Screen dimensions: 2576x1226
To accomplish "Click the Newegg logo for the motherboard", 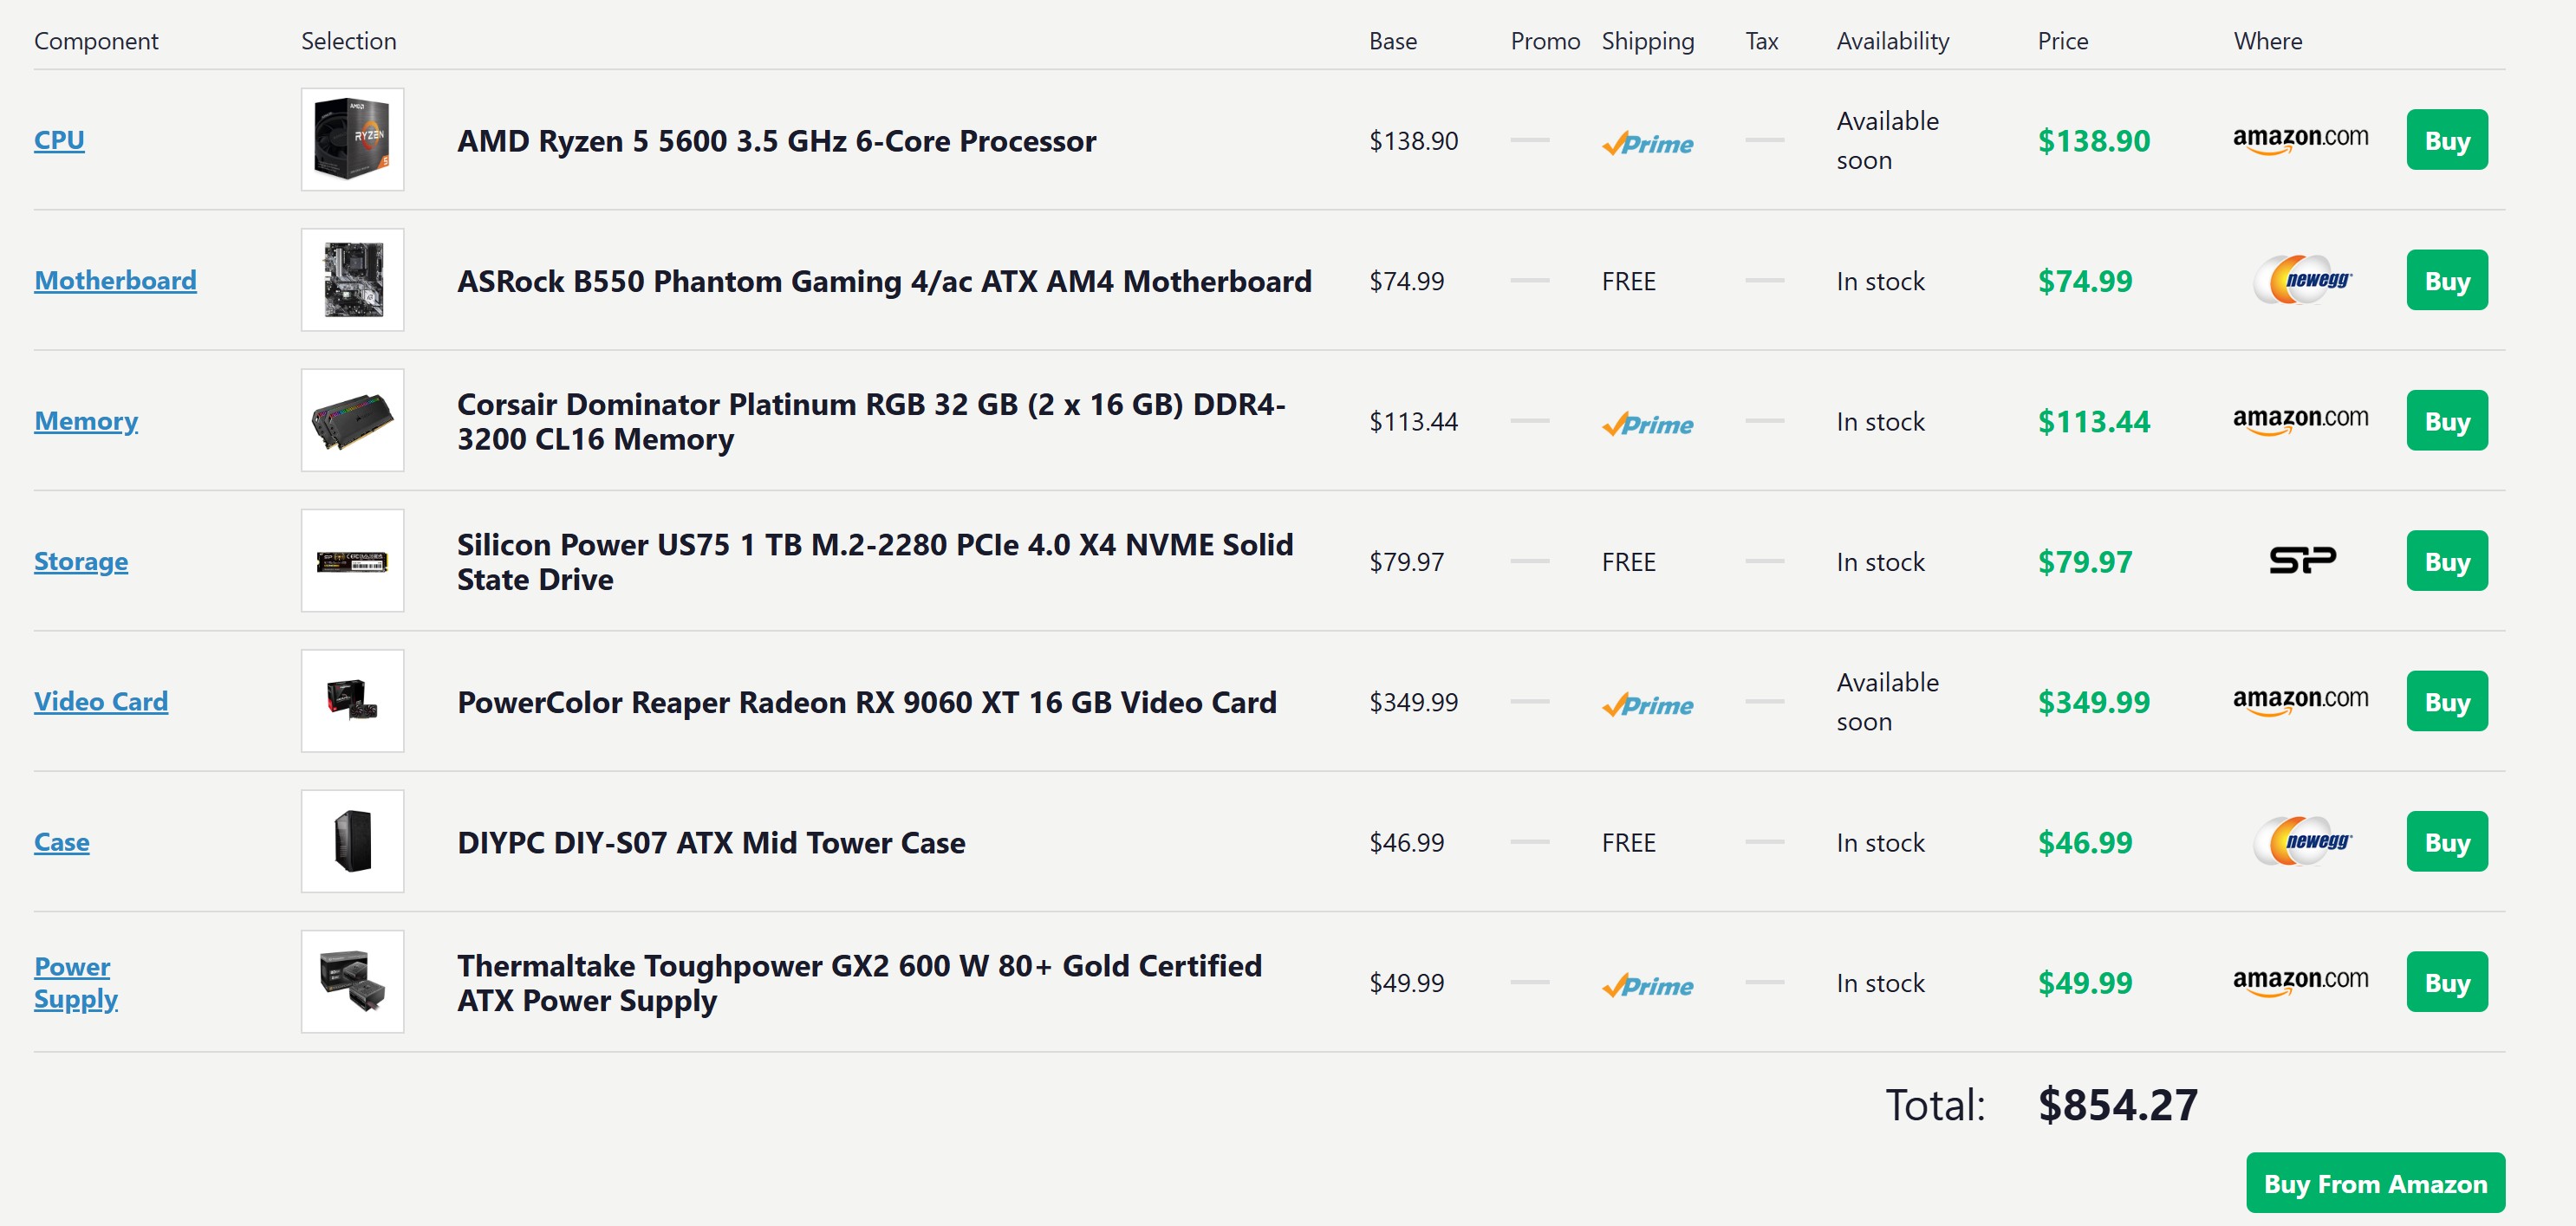I will pos(2302,280).
